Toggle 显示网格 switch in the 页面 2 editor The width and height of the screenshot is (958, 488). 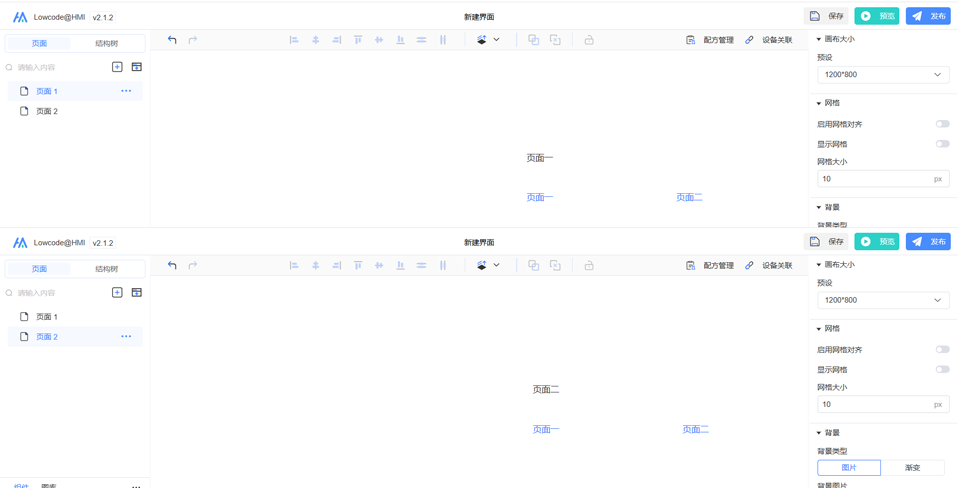coord(942,370)
